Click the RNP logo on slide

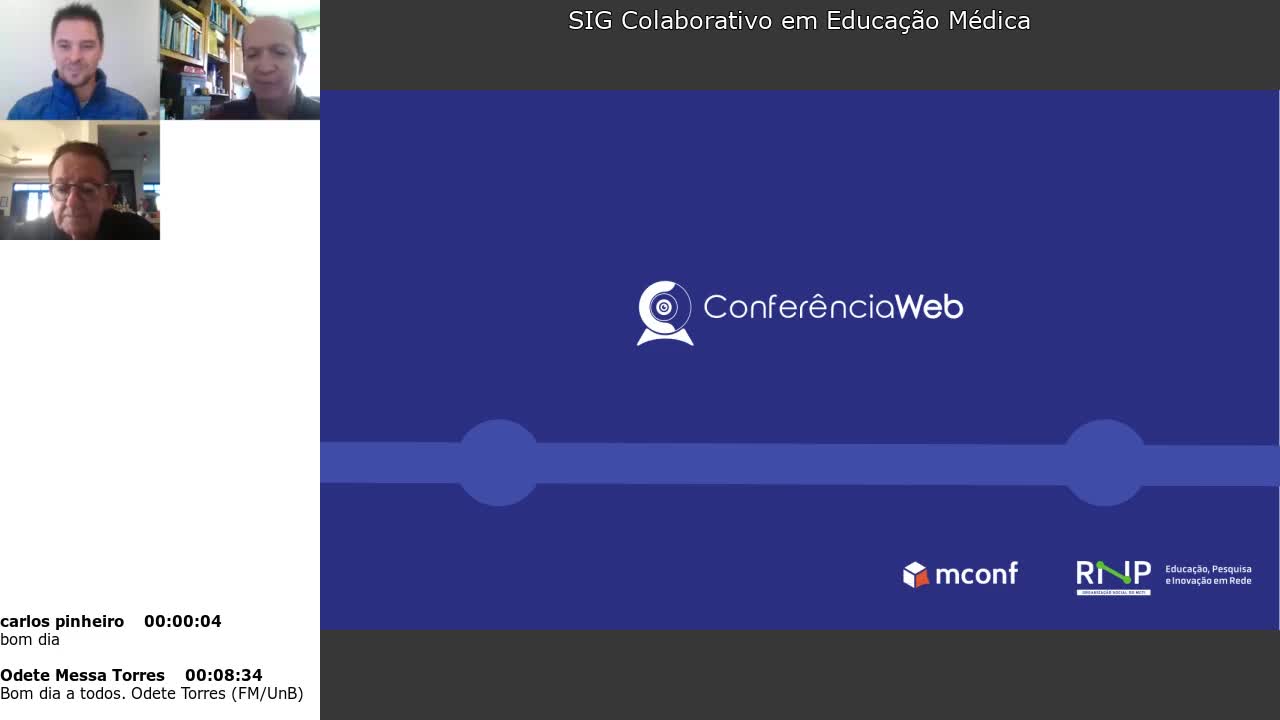pyautogui.click(x=1113, y=577)
